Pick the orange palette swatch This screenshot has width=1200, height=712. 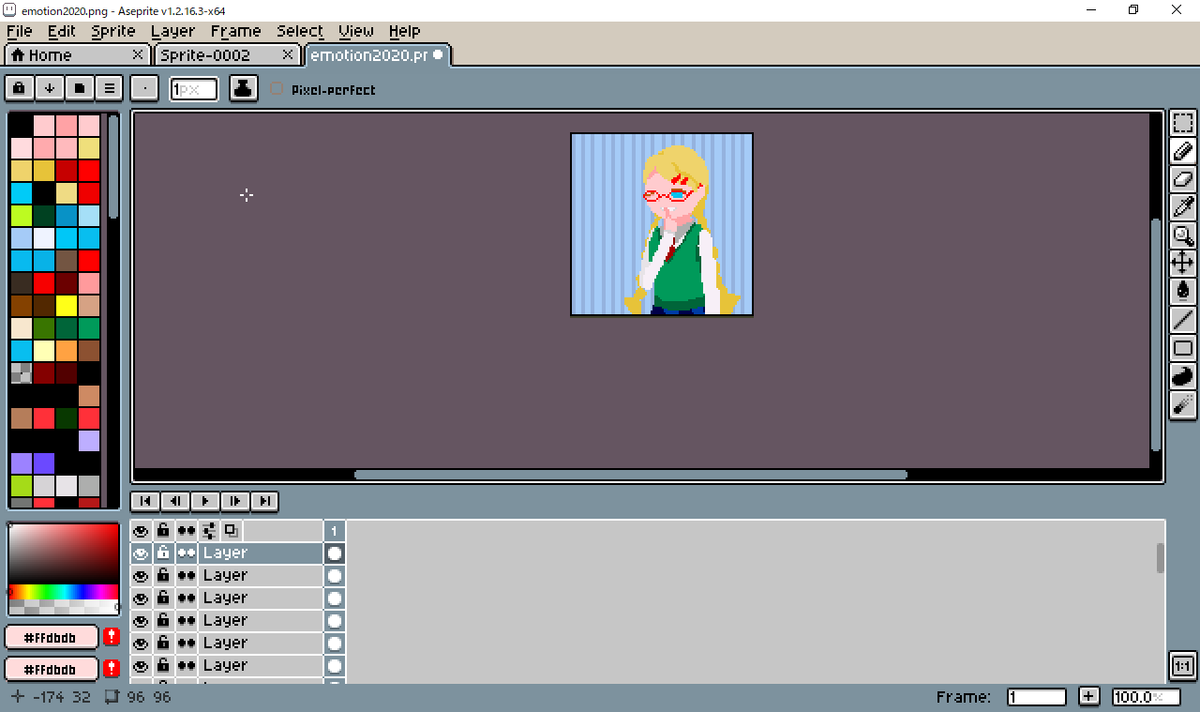tap(66, 350)
